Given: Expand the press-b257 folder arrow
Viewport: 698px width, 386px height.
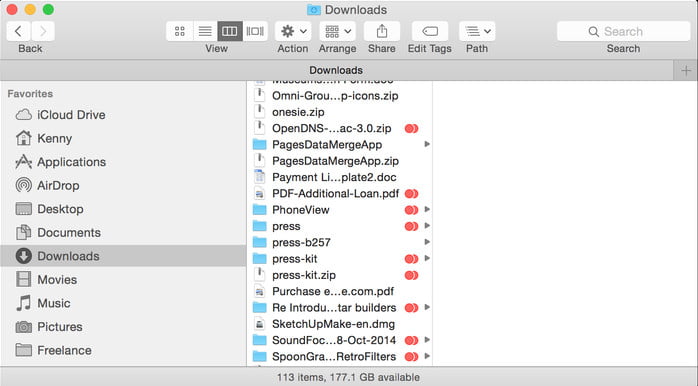Looking at the screenshot, I should click(427, 242).
